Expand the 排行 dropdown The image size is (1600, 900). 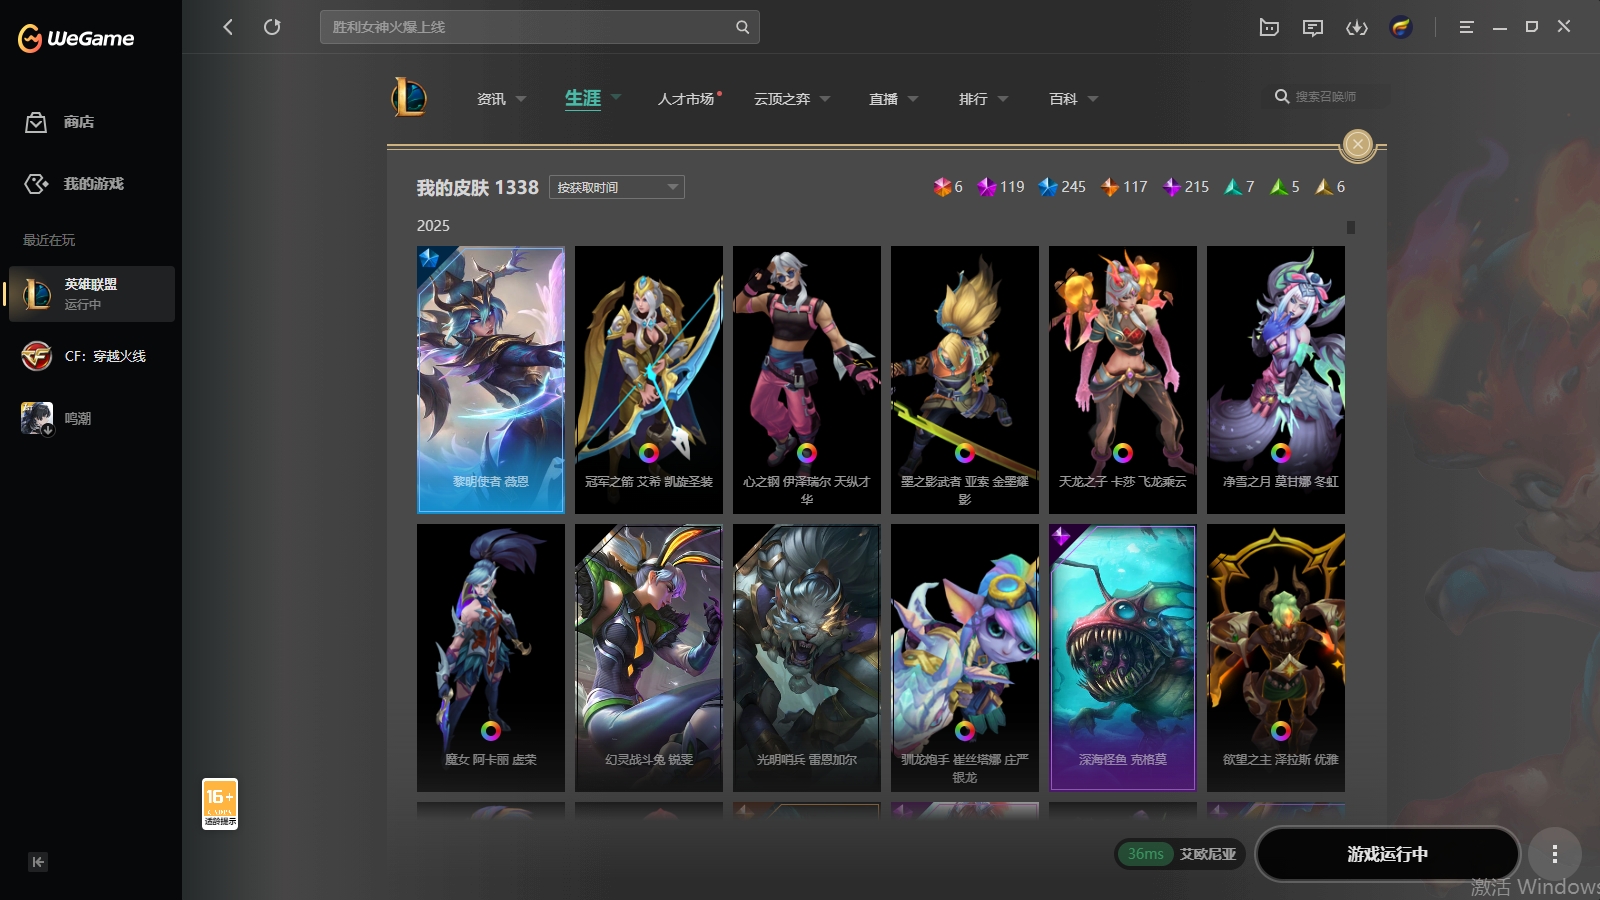click(x=1003, y=99)
